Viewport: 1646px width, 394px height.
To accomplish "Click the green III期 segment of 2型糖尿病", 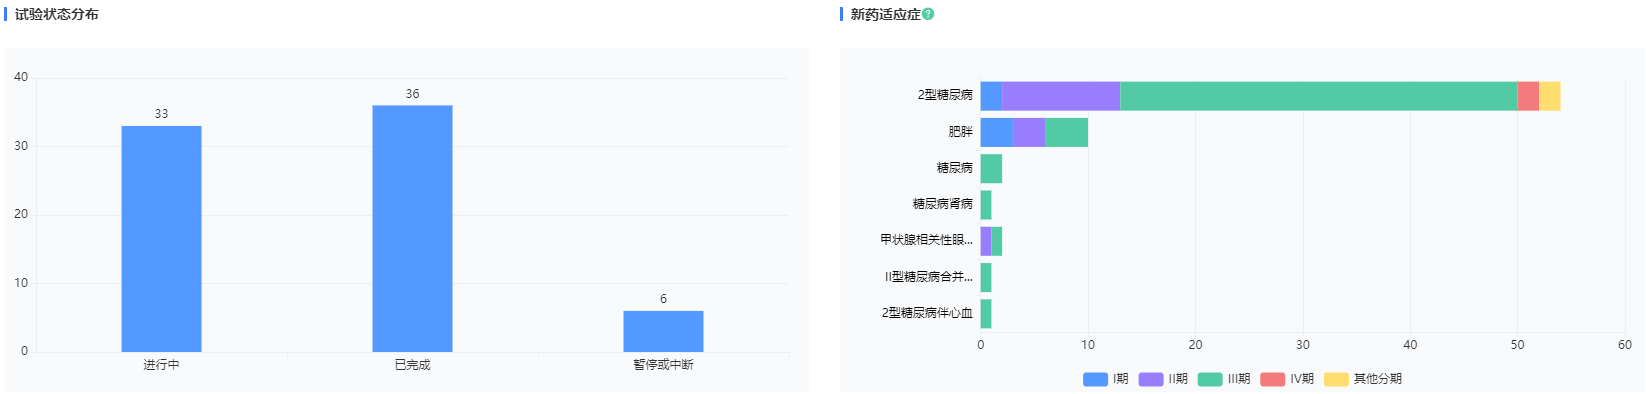I will 1318,96.
